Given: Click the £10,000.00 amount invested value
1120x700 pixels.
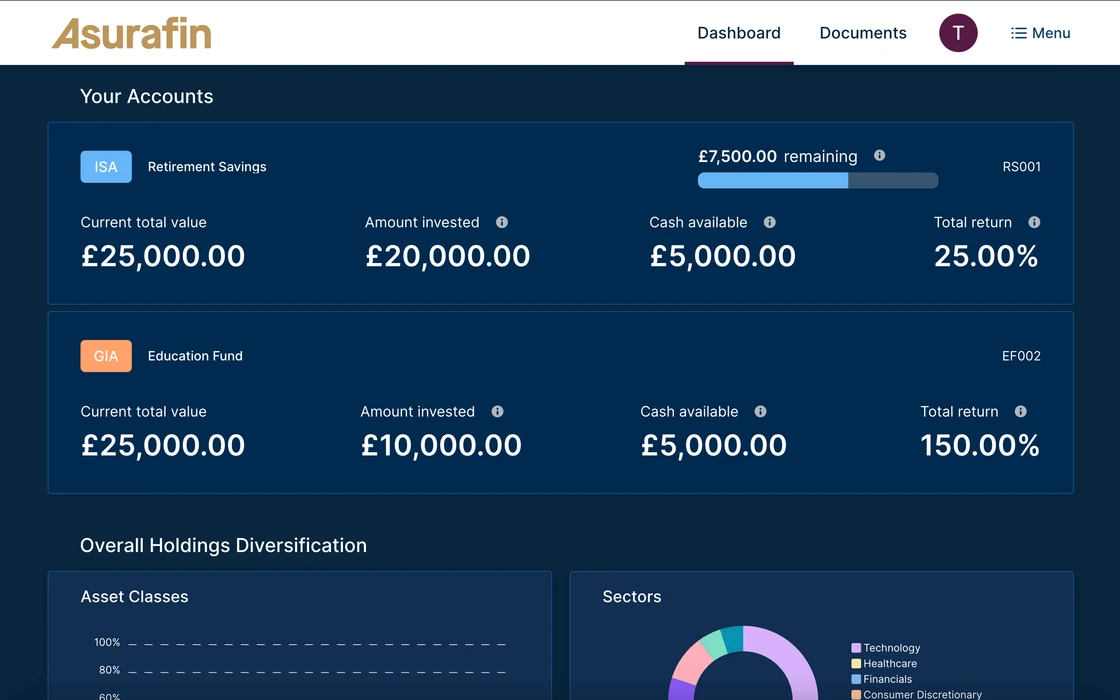Looking at the screenshot, I should (x=441, y=446).
